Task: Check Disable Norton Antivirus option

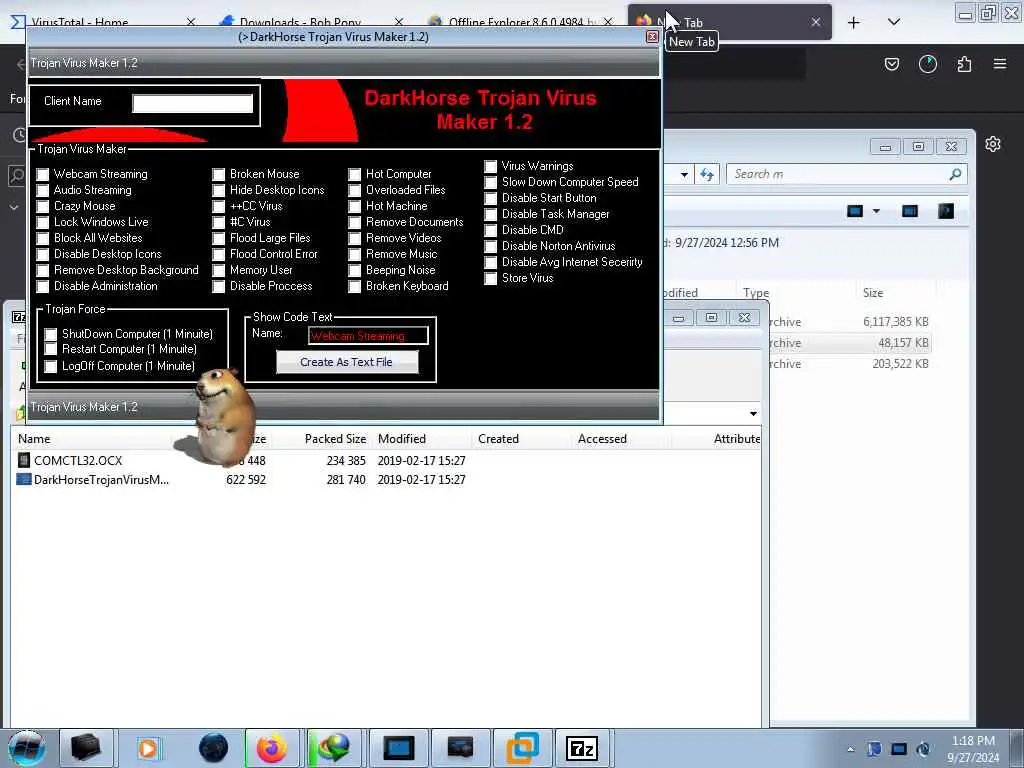Action: [490, 246]
